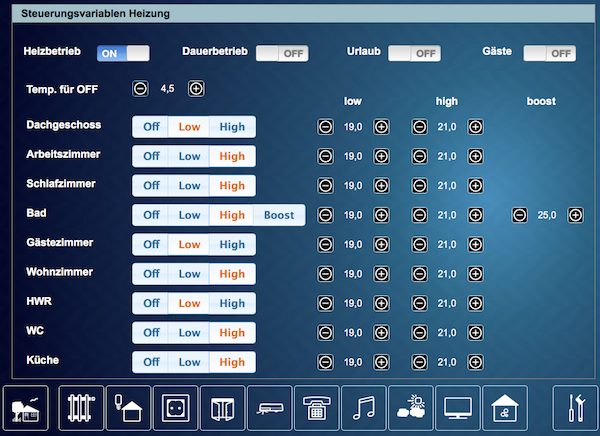Decrease HWR high temperature
600x436 pixels.
tap(419, 303)
